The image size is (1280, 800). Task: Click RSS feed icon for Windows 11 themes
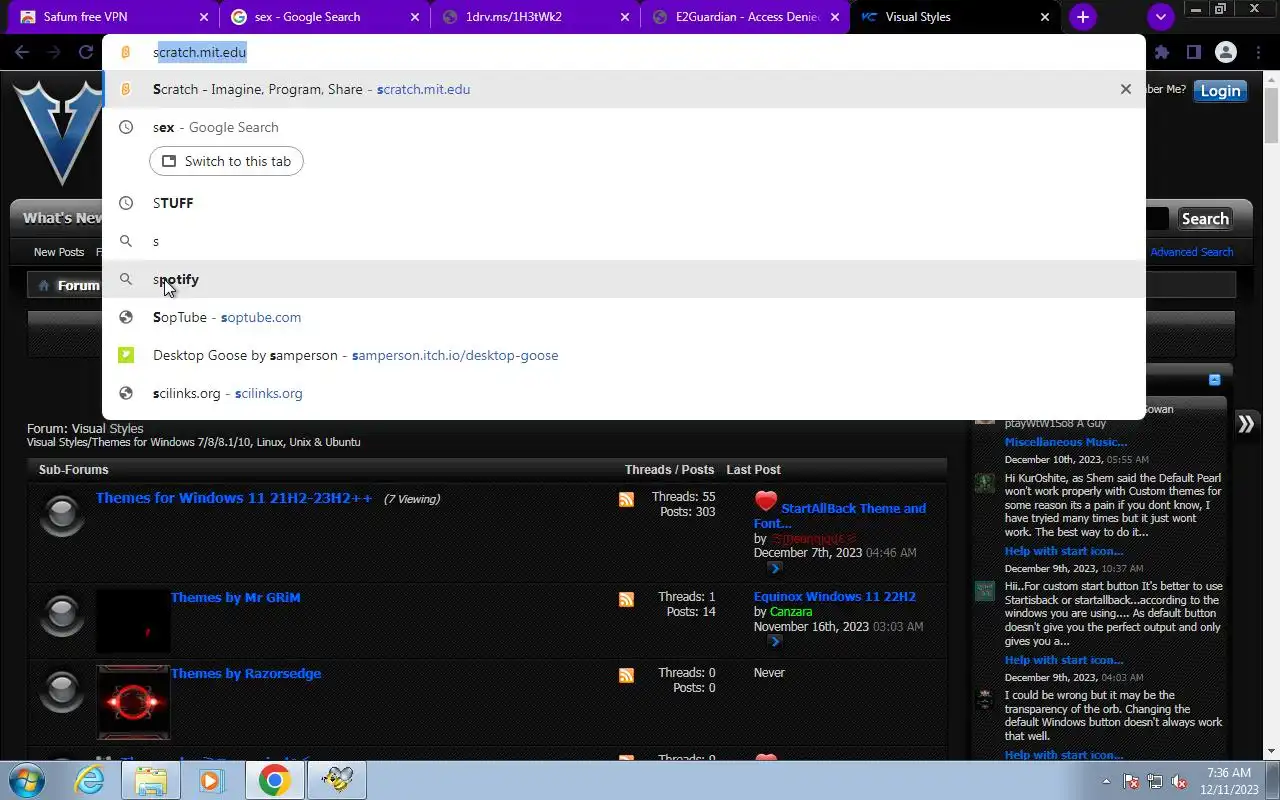tap(626, 499)
